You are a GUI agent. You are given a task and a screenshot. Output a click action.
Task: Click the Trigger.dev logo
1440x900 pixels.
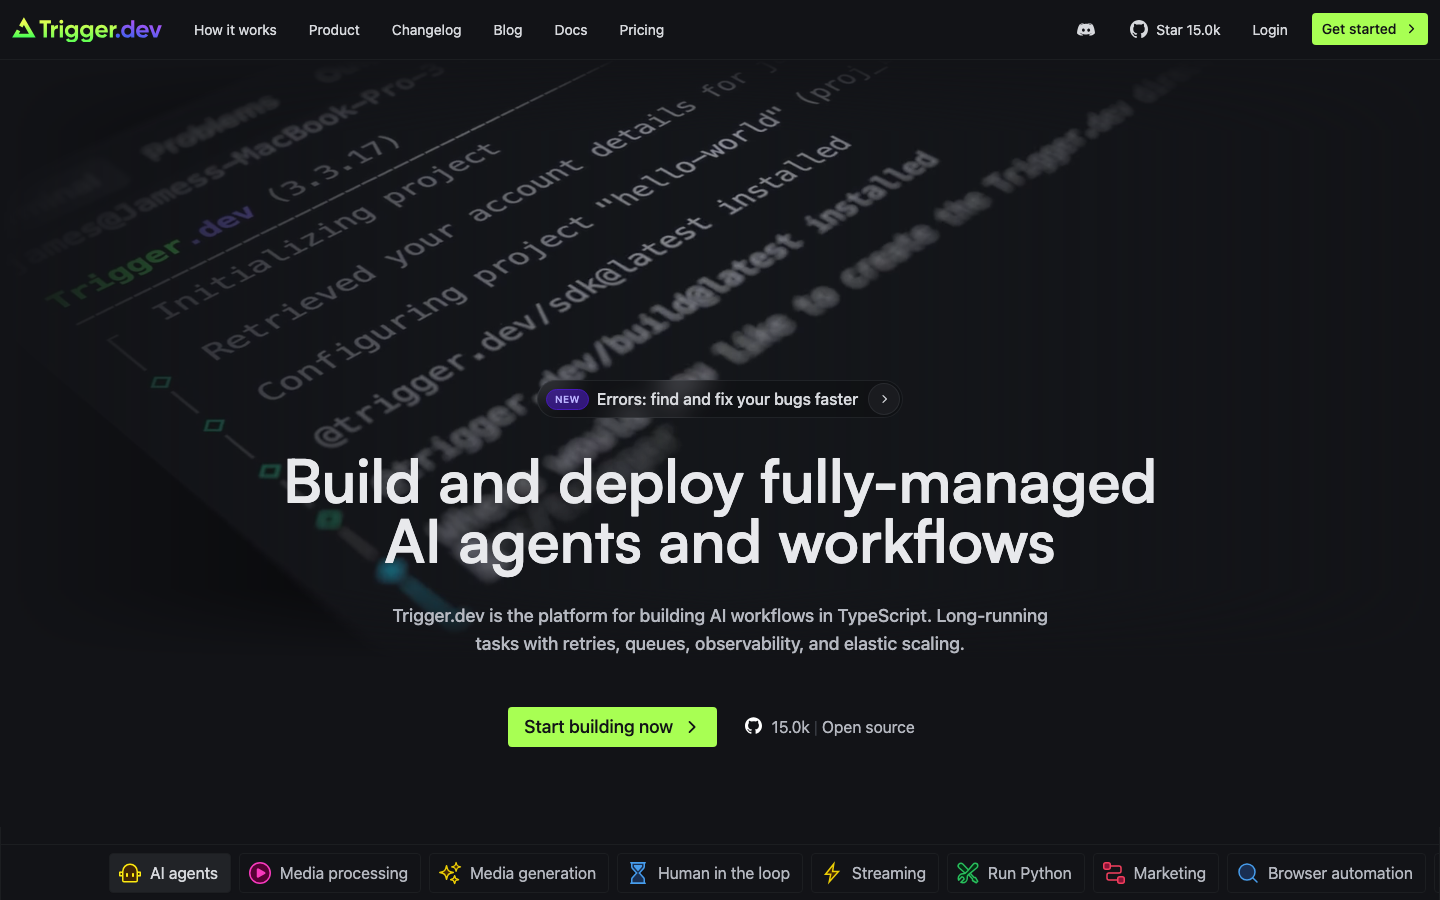click(x=87, y=29)
